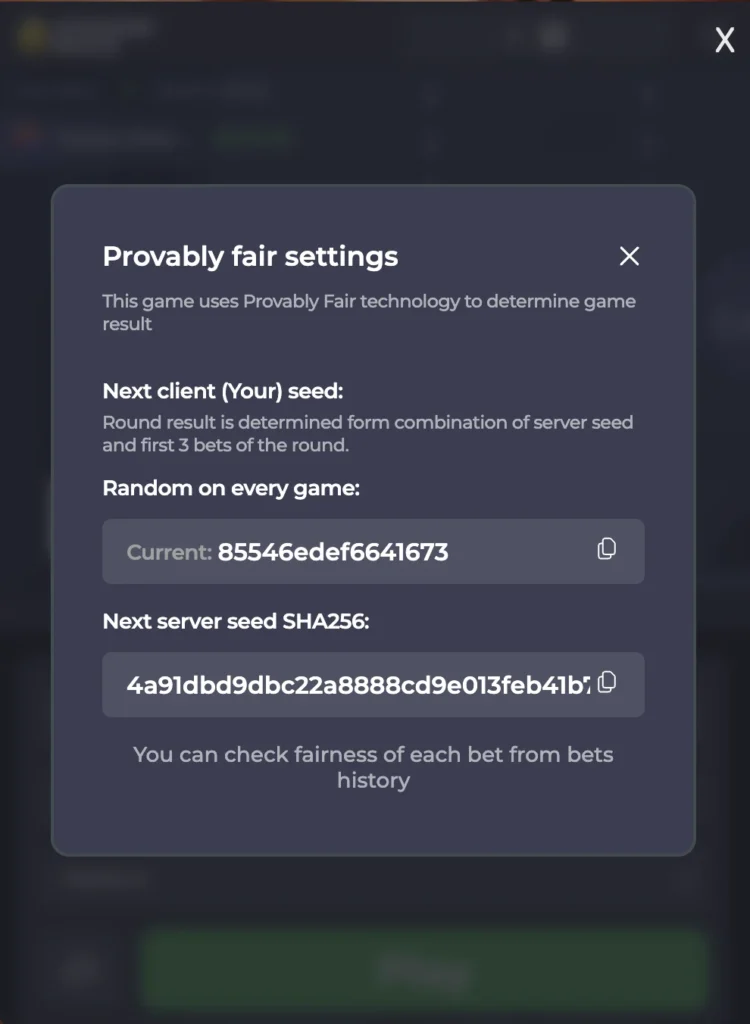Copy the next server seed SHA256 hash
This screenshot has width=750, height=1024.
click(606, 684)
